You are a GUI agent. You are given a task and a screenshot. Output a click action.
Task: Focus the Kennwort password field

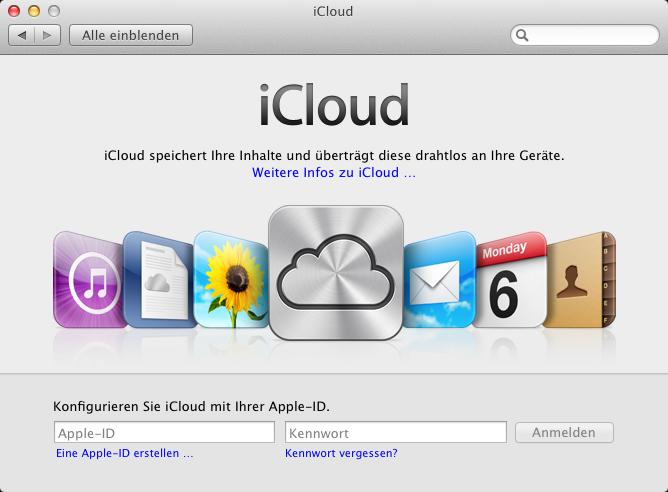(x=396, y=432)
